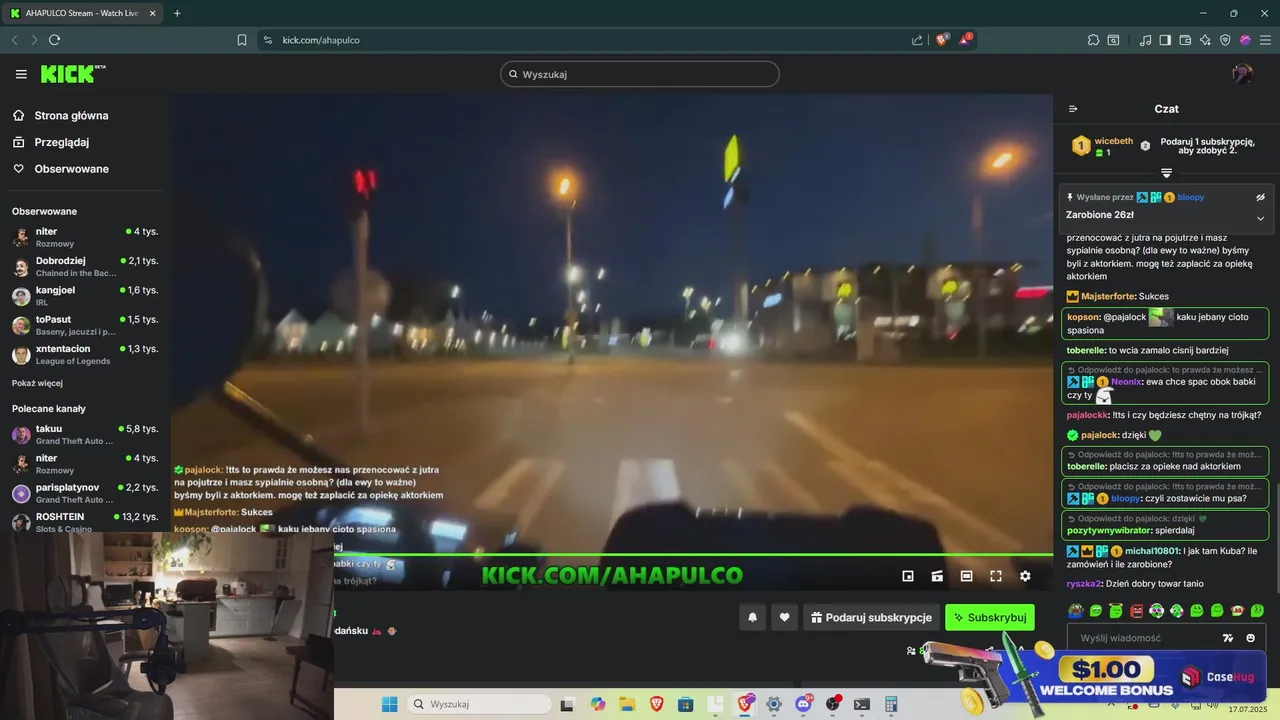Image resolution: width=1280 pixels, height=720 pixels.
Task: Open File Explorer from taskbar
Action: (x=627, y=704)
